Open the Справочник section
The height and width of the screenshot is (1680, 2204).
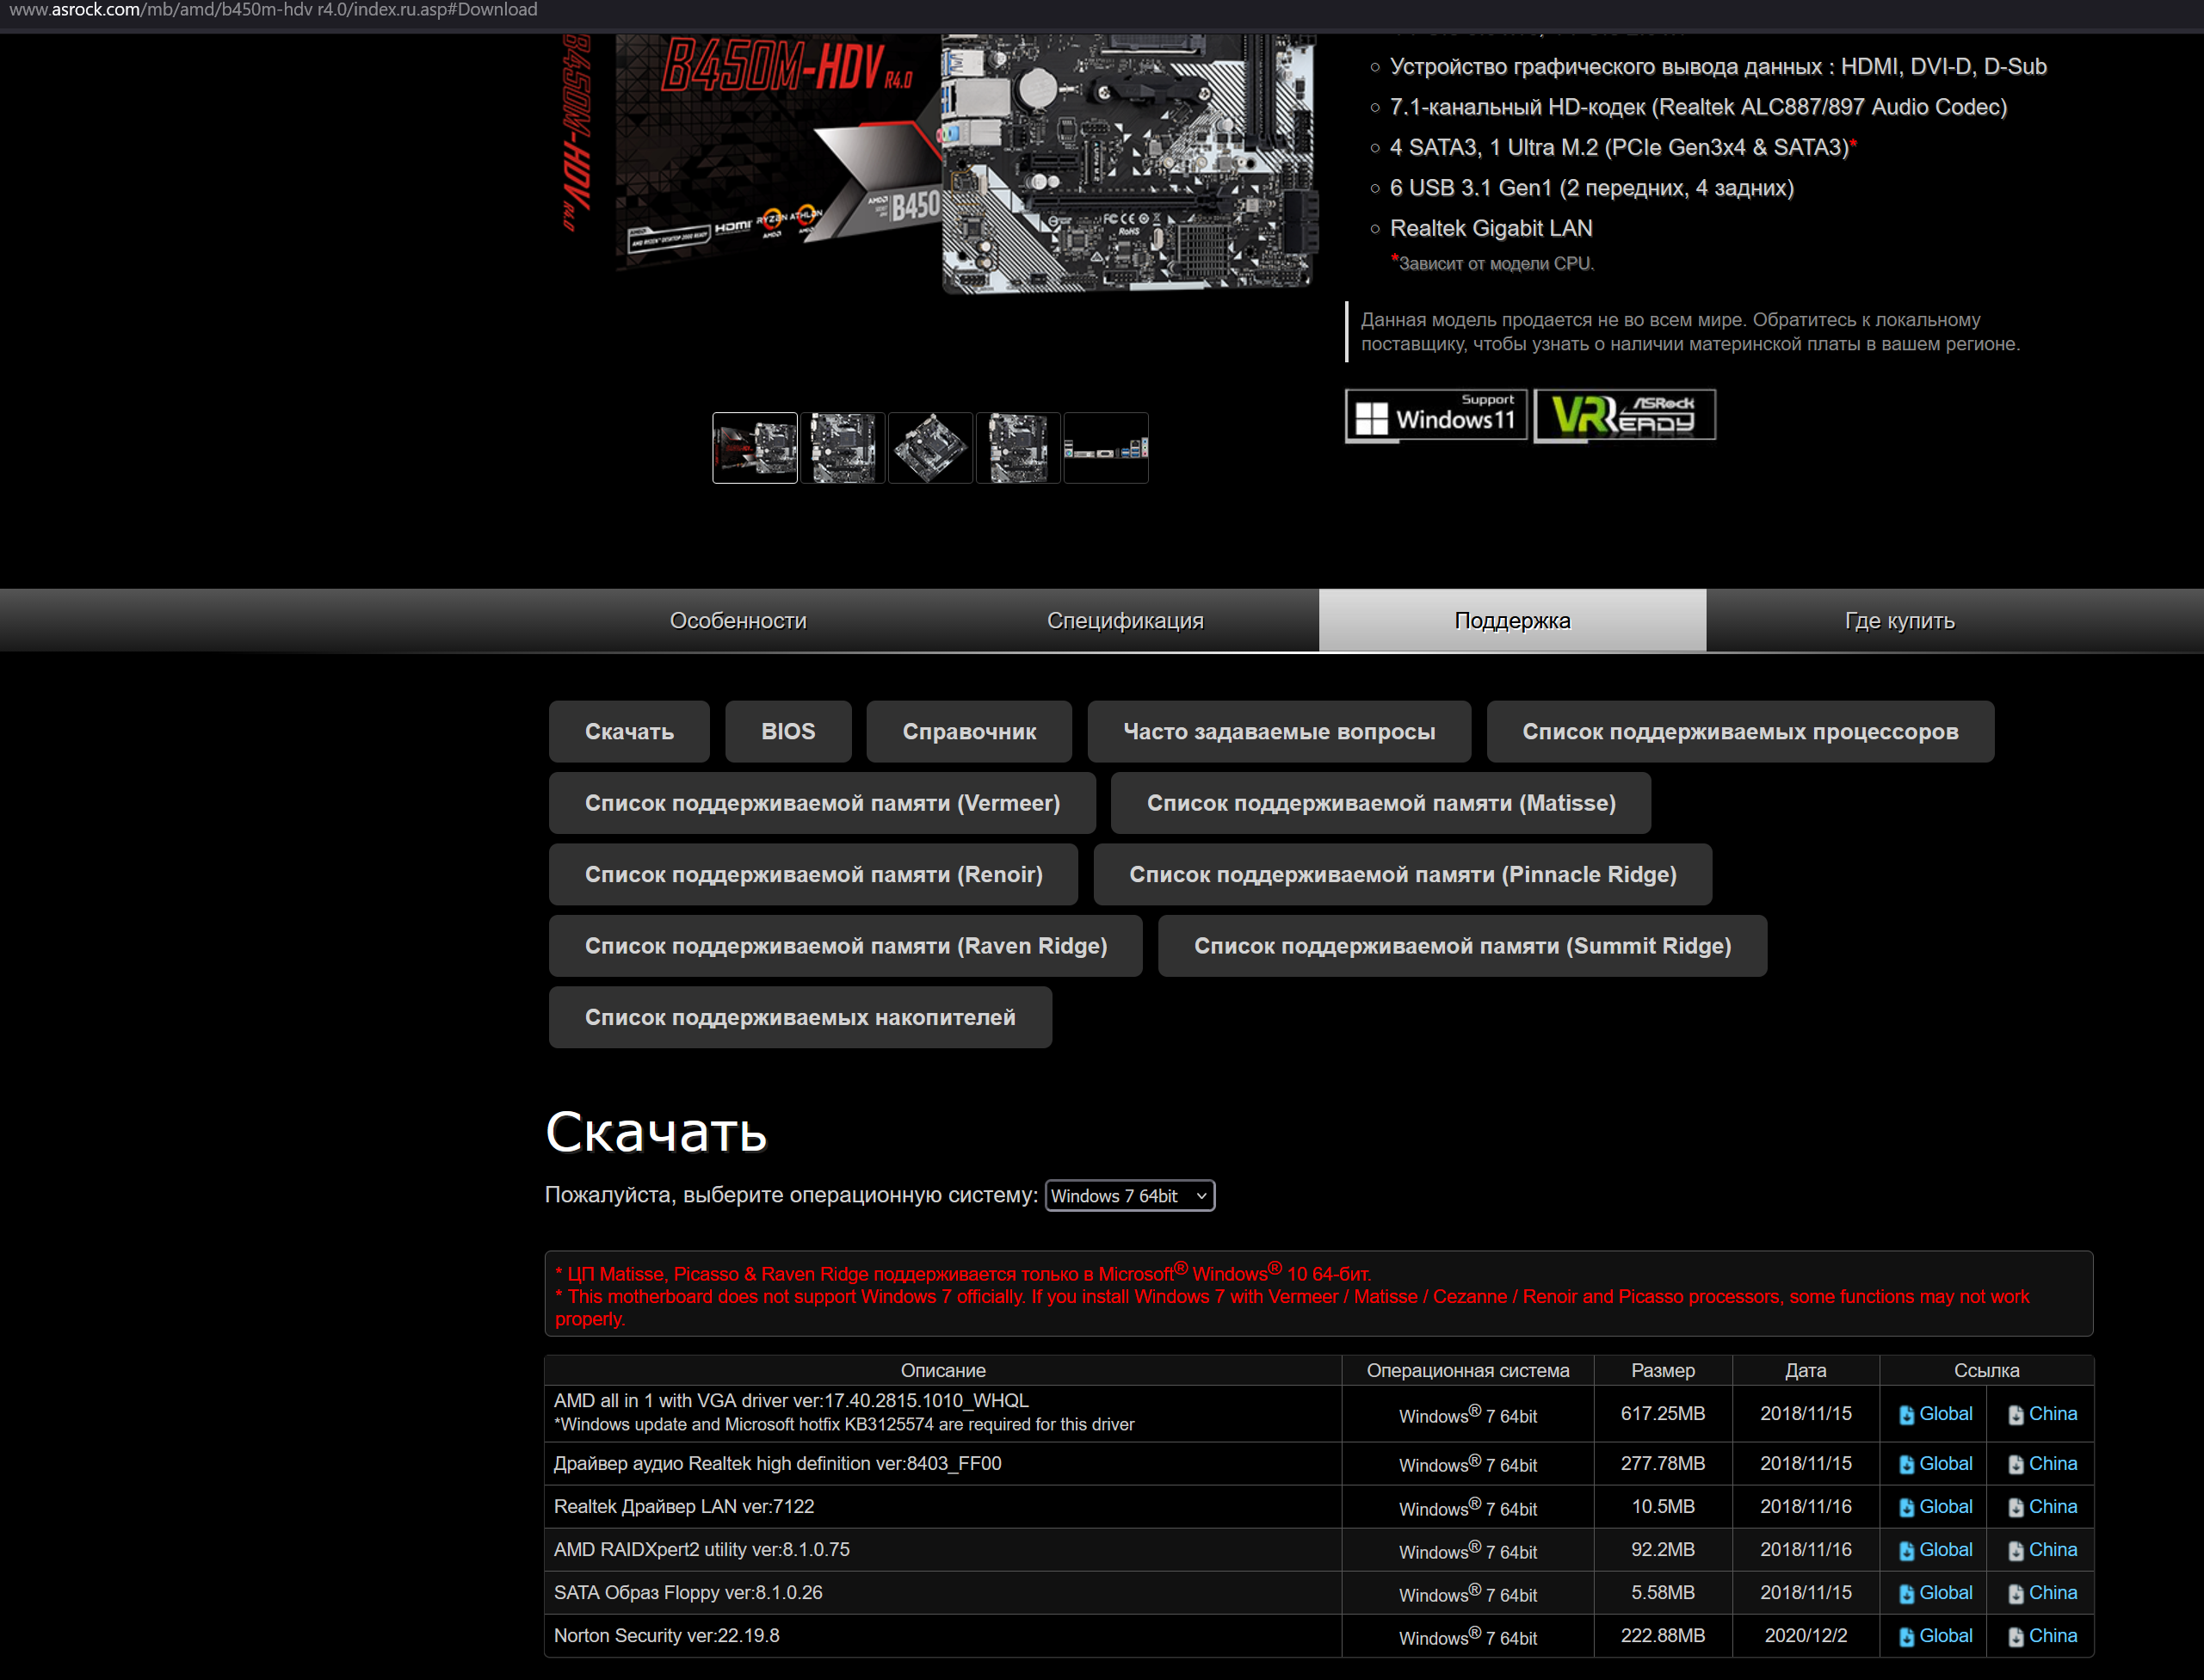(x=969, y=732)
